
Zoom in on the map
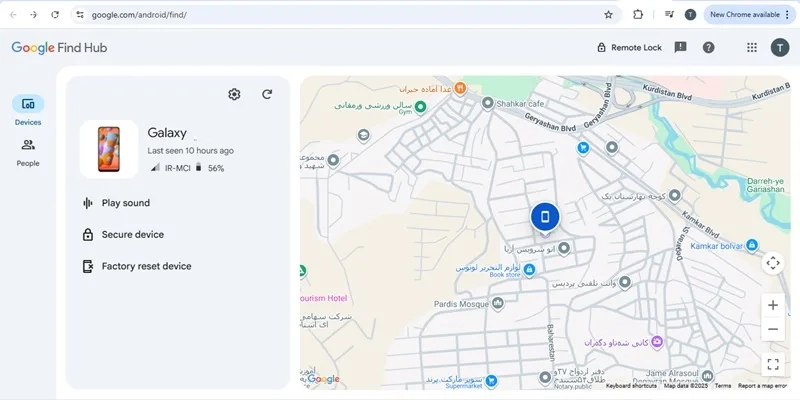coord(772,305)
